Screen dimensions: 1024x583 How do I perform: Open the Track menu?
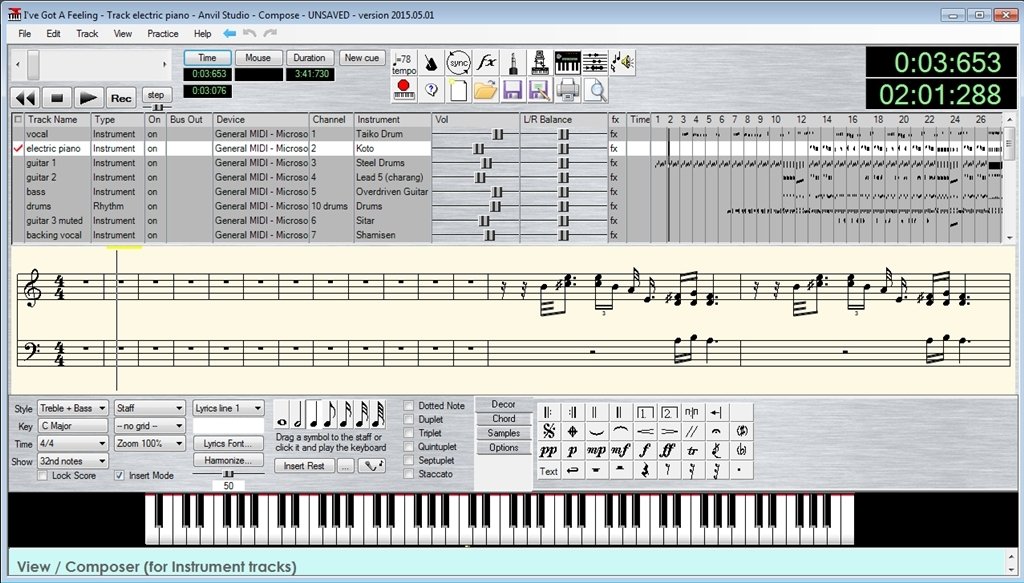click(x=87, y=33)
